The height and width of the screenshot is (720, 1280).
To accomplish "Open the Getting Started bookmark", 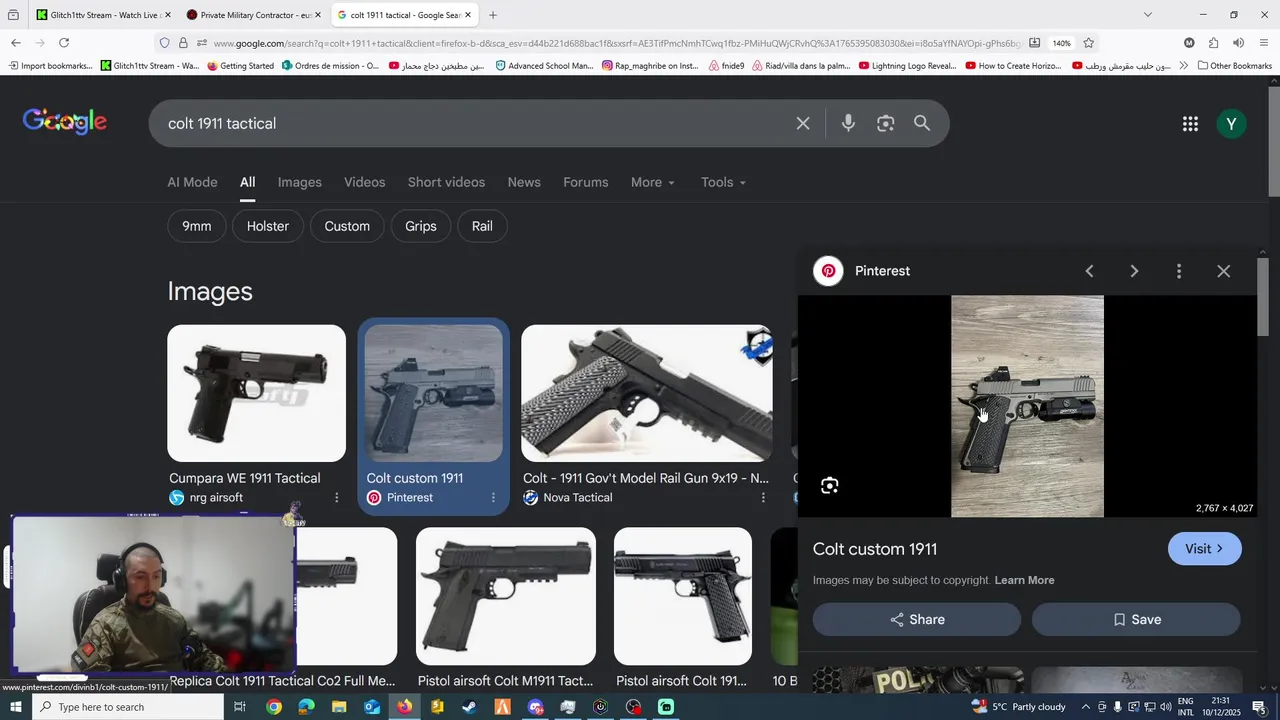I will point(240,66).
